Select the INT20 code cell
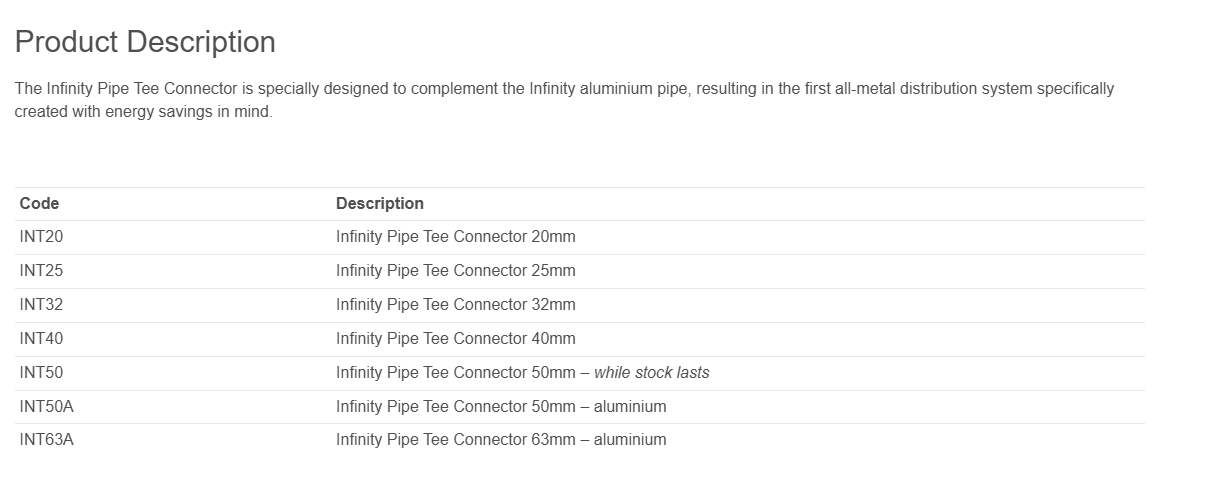This screenshot has width=1221, height=481. point(41,237)
